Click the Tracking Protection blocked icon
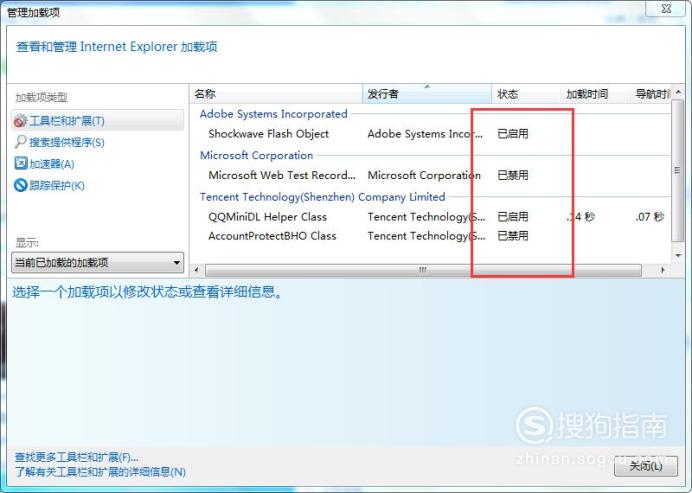The width and height of the screenshot is (692, 493). click(20, 185)
